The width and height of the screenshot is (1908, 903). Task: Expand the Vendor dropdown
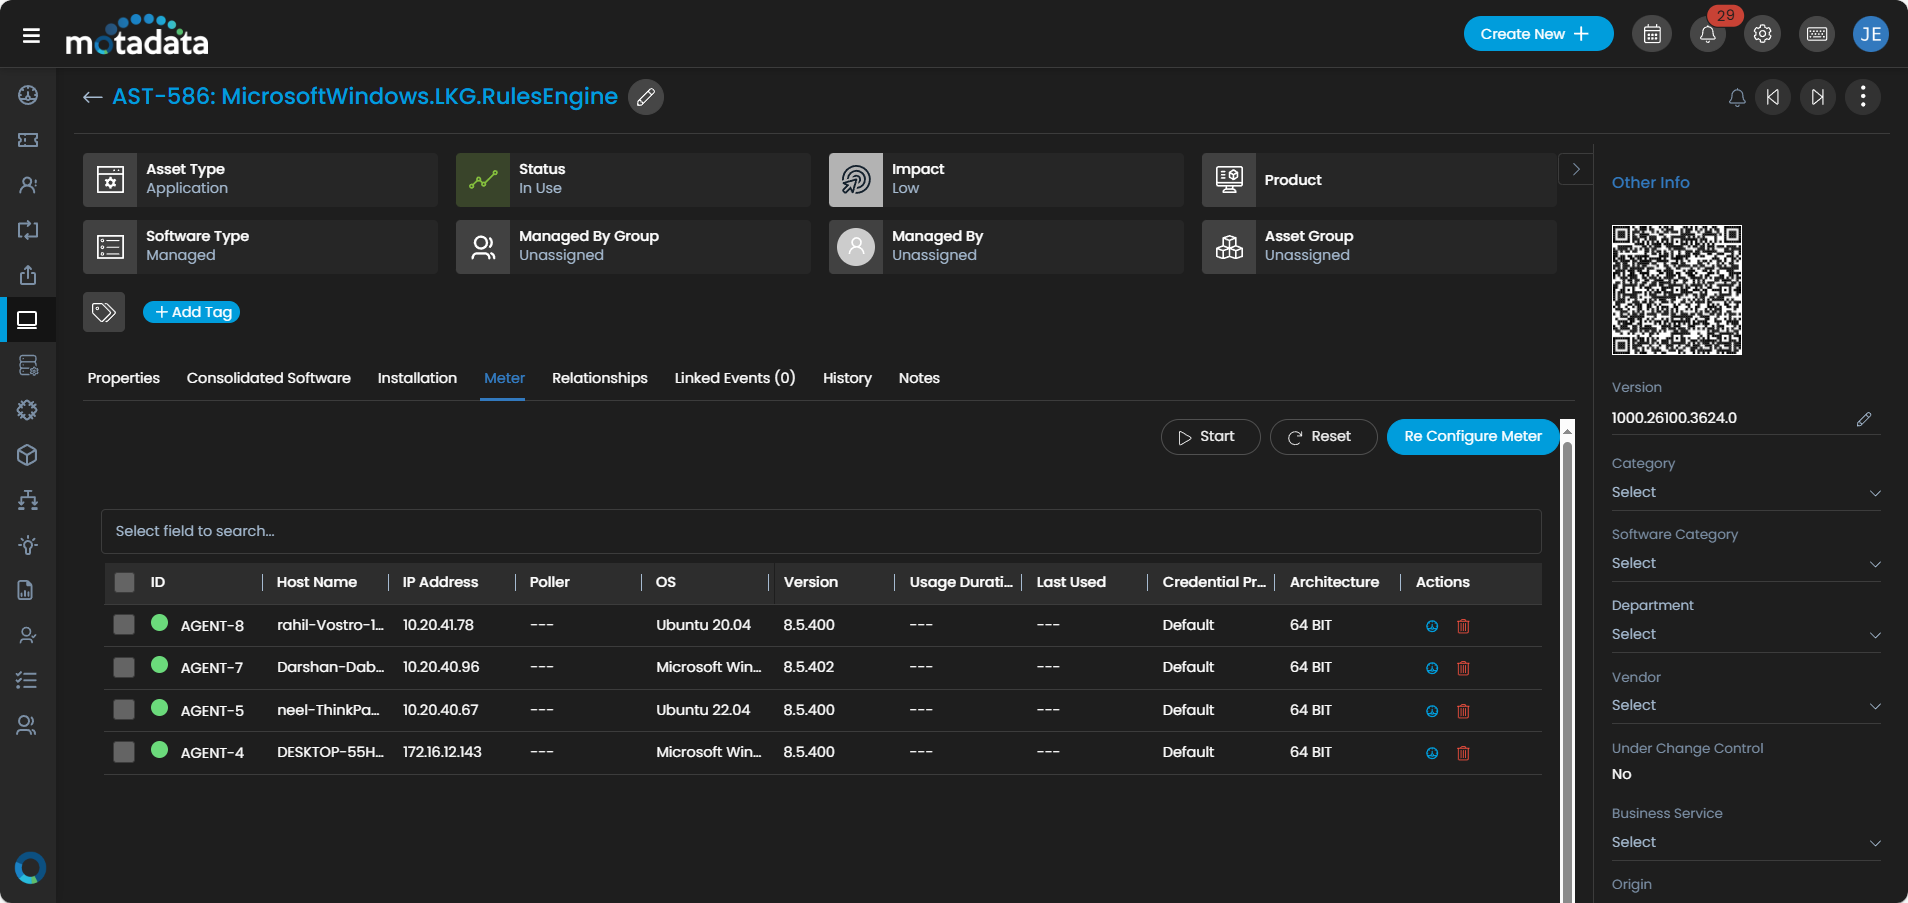pos(1746,706)
